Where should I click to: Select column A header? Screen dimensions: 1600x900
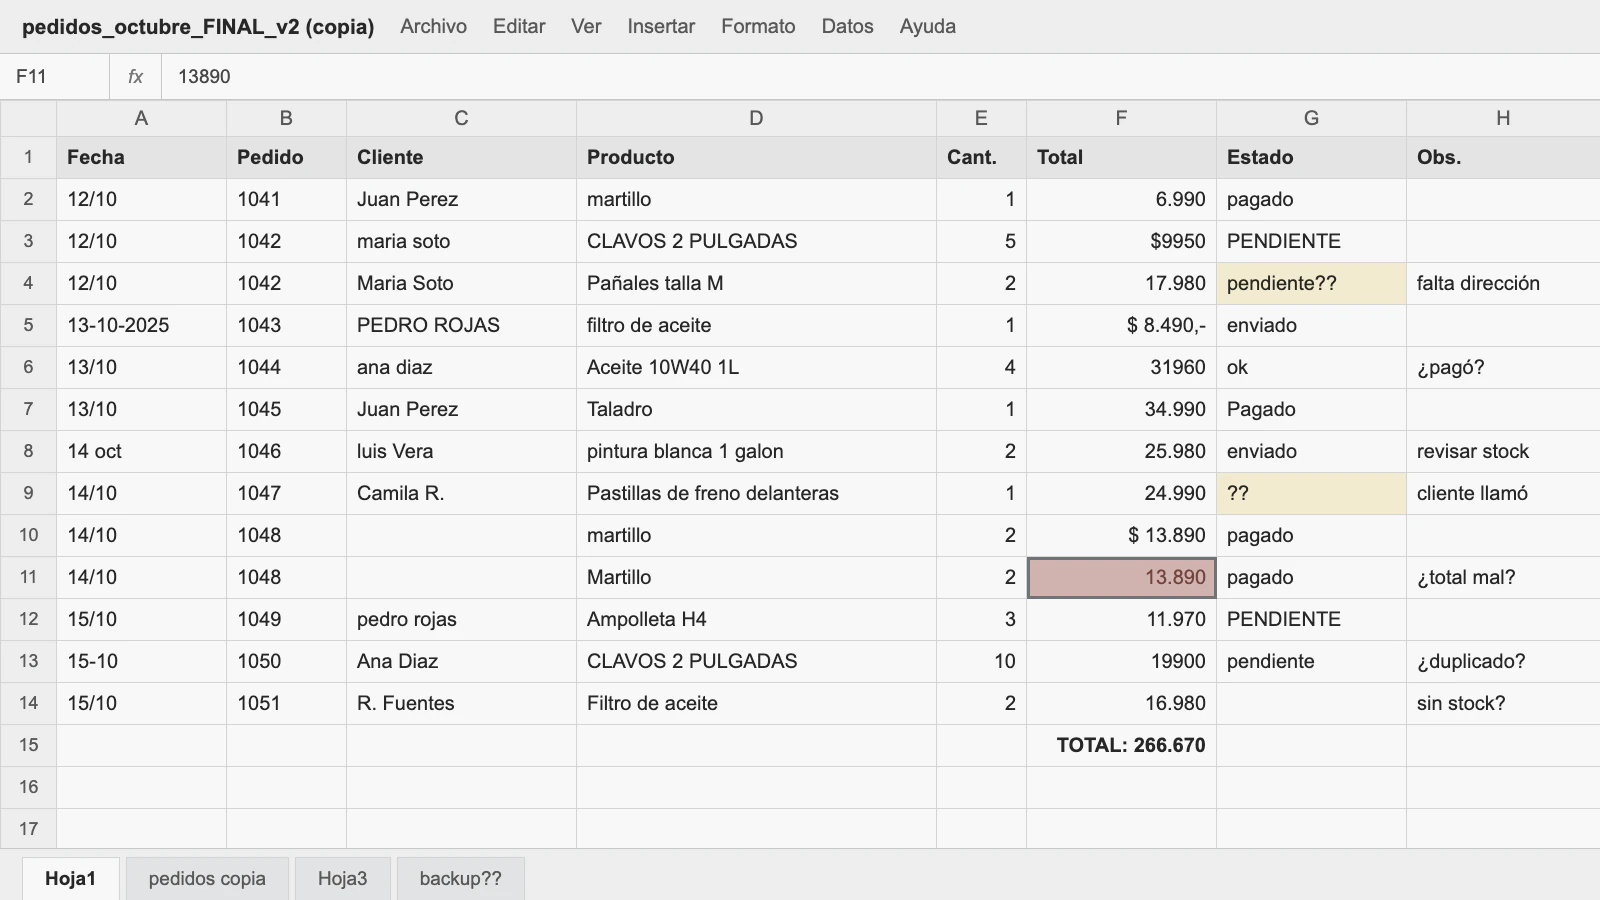(141, 118)
